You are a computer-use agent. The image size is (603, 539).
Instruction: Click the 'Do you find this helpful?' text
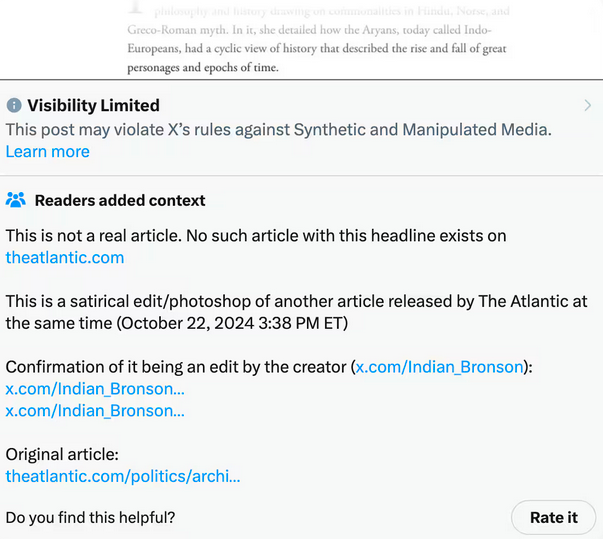(x=90, y=517)
